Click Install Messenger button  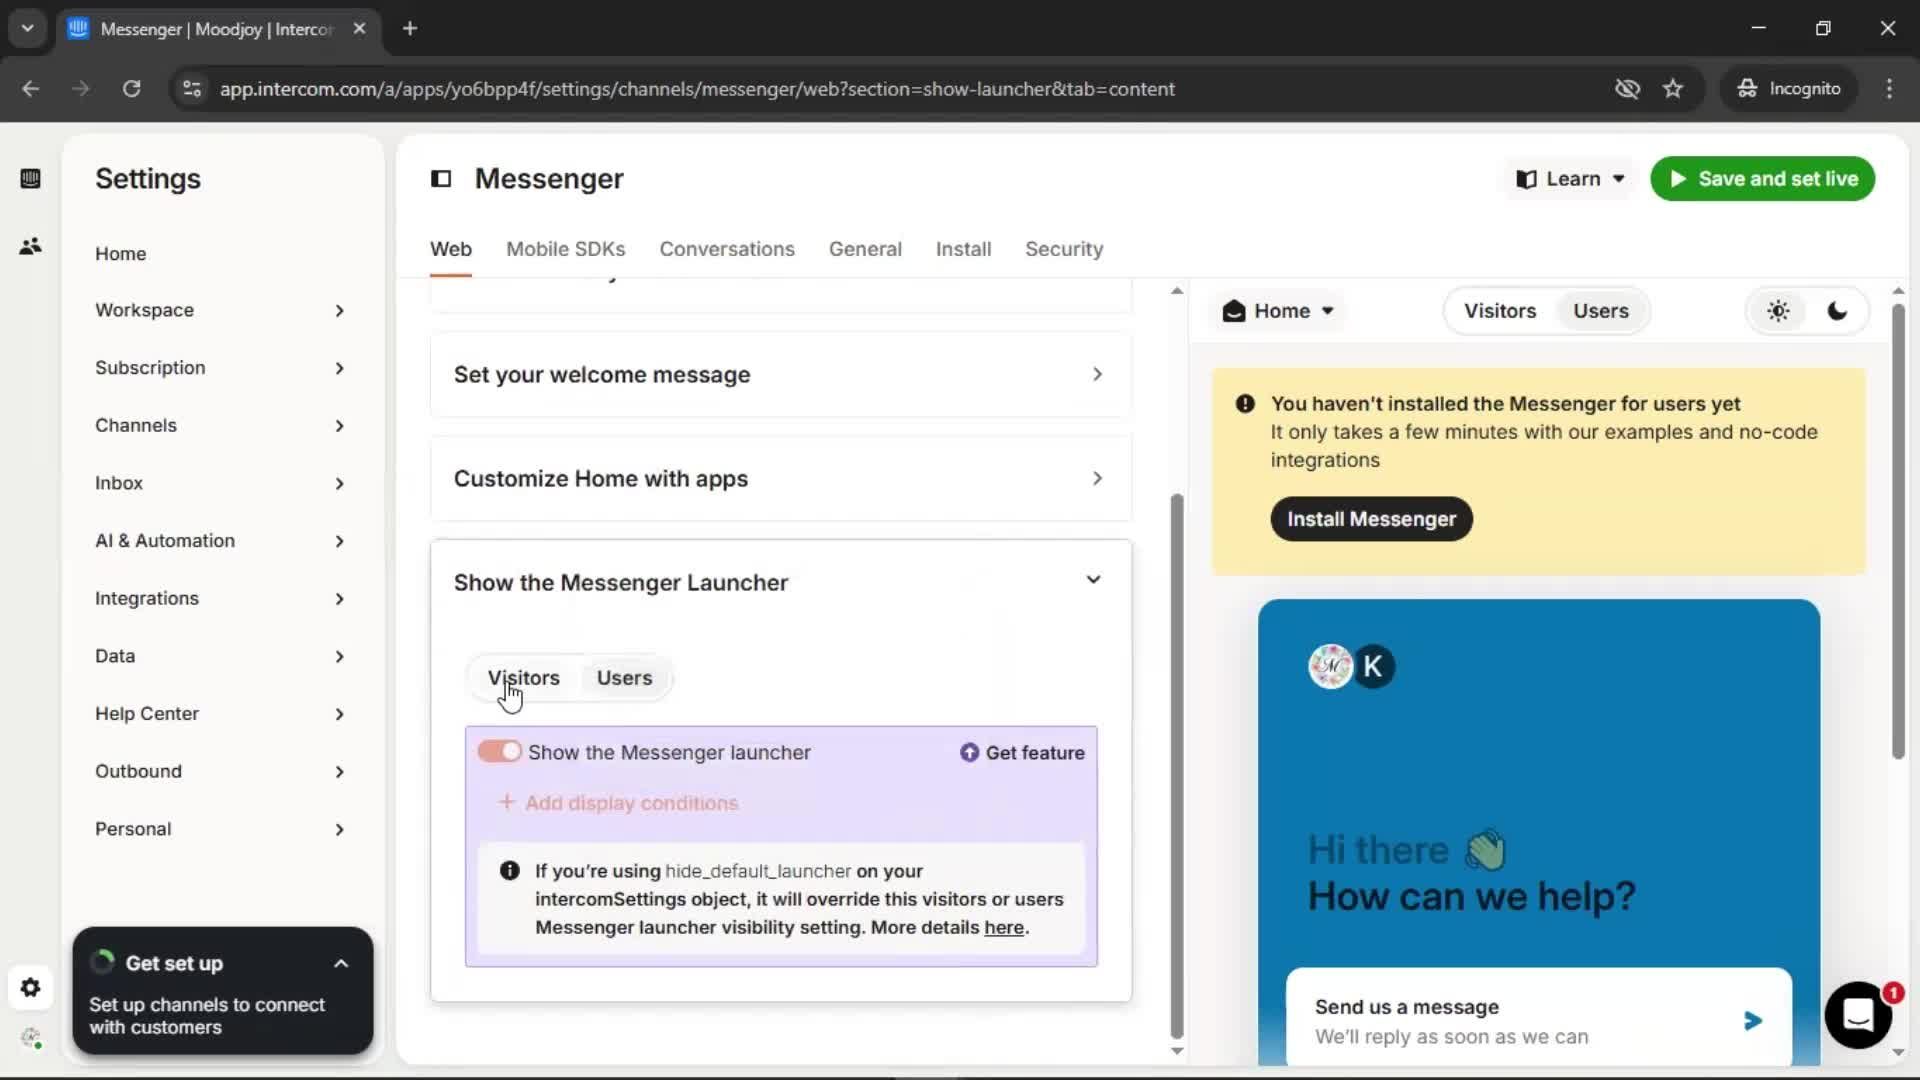click(1371, 519)
